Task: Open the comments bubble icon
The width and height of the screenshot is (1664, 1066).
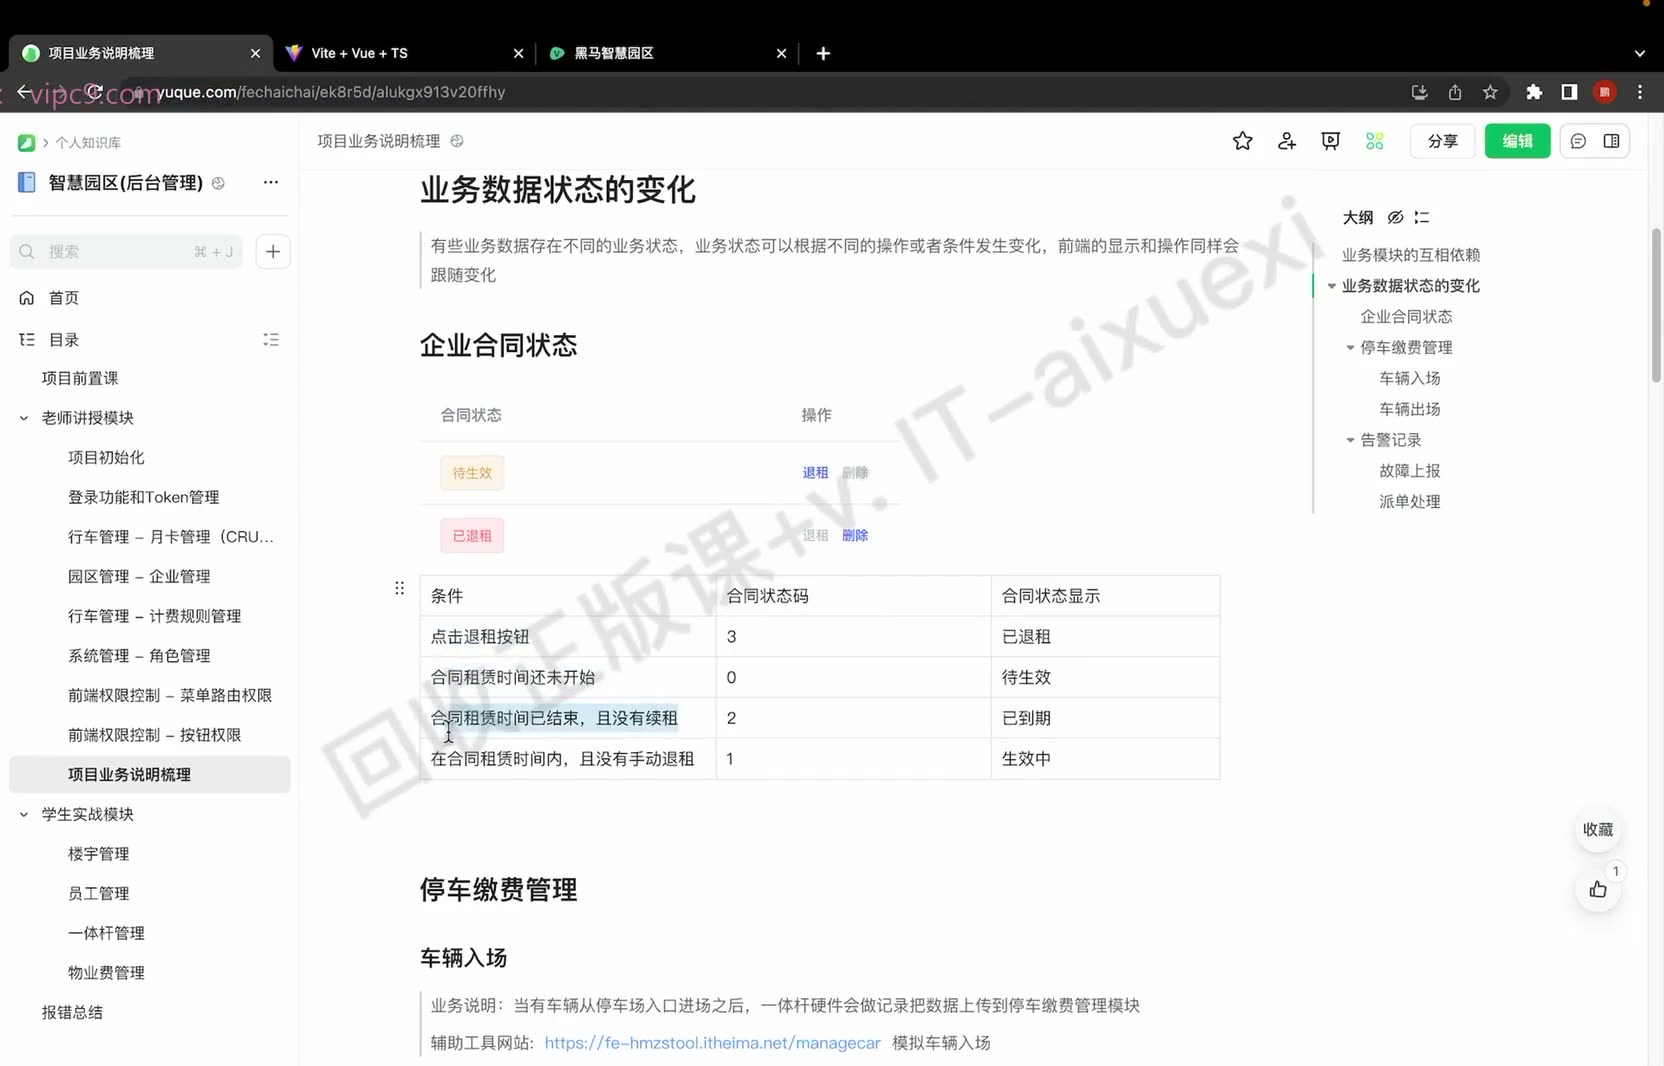Action: click(1578, 141)
